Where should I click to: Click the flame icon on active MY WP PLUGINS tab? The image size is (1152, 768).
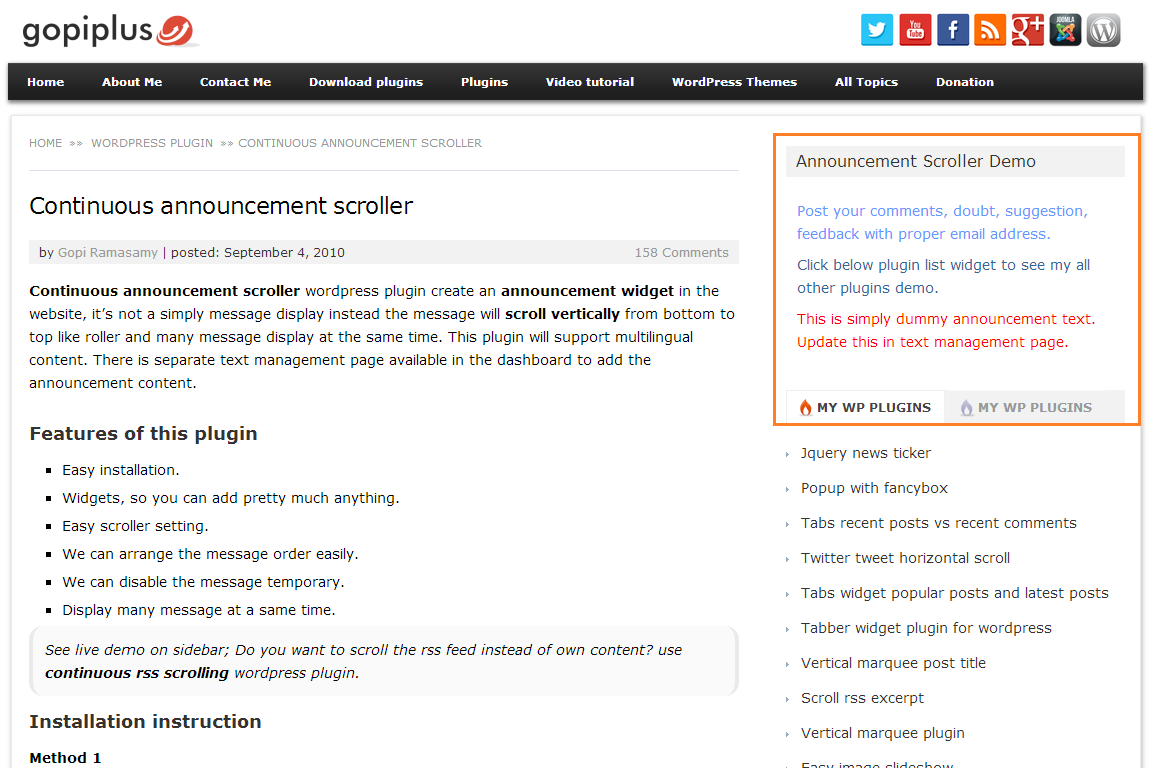805,408
